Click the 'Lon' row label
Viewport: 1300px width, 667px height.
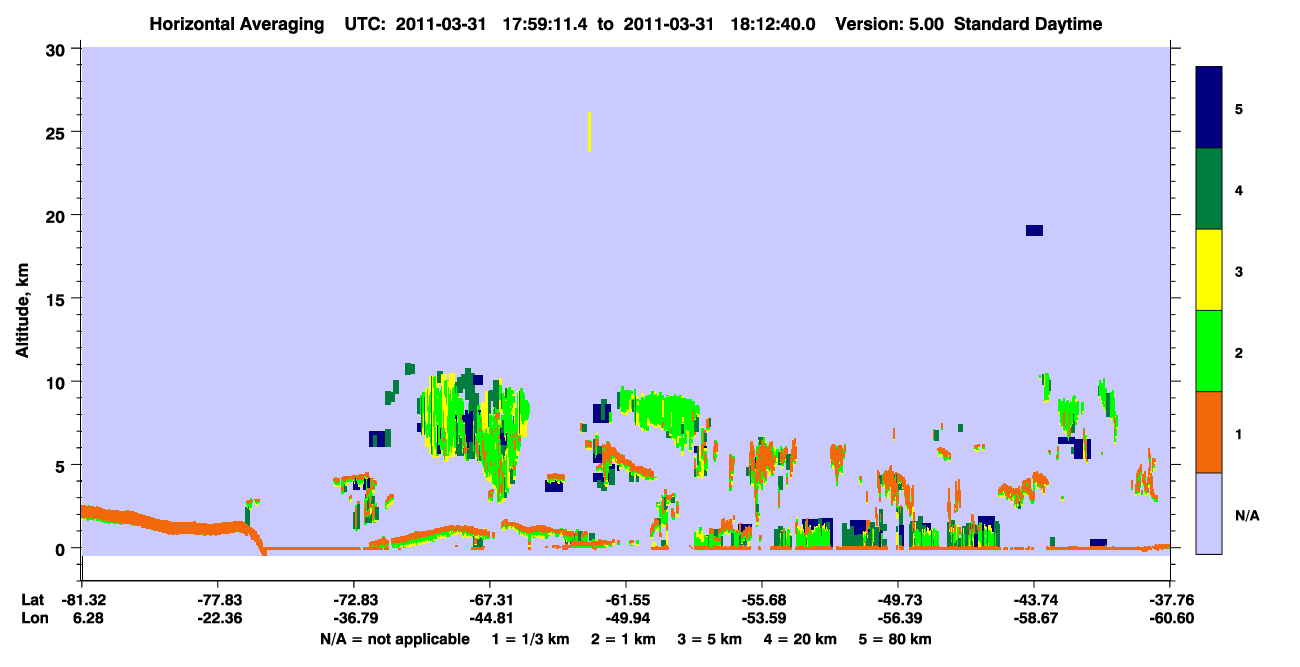point(33,618)
